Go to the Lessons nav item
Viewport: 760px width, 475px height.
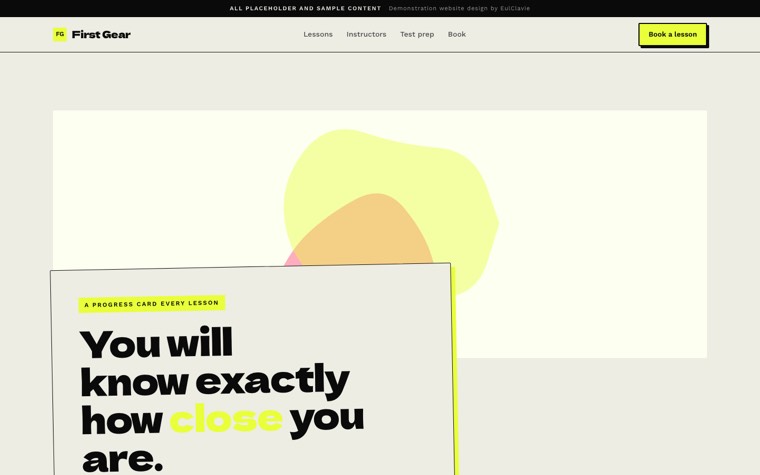click(x=318, y=34)
